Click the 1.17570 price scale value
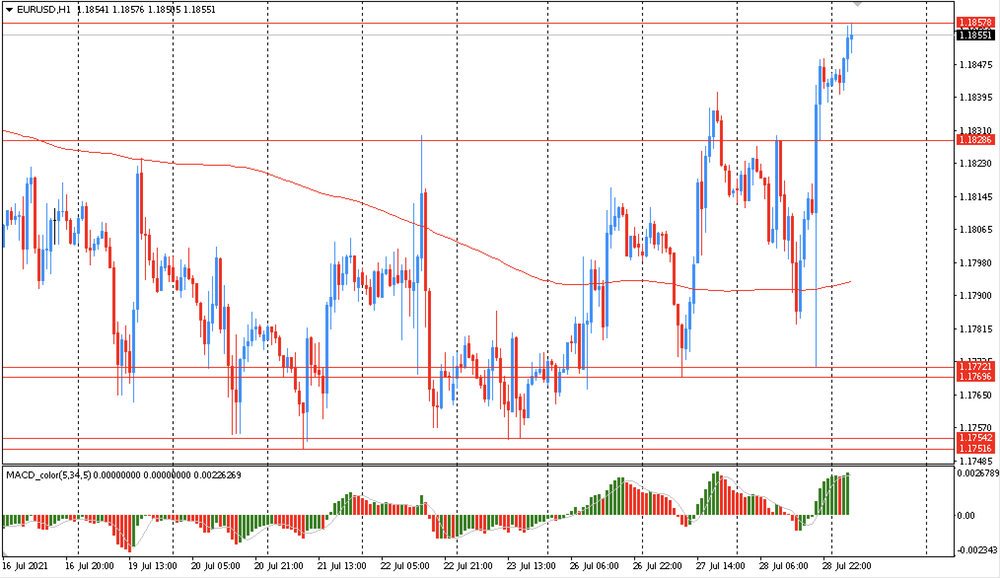1000x579 pixels. coord(976,428)
